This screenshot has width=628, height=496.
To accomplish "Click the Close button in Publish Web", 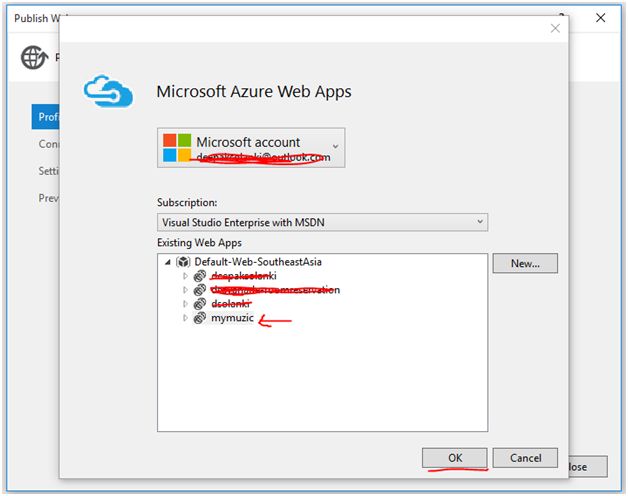I will tap(588, 467).
